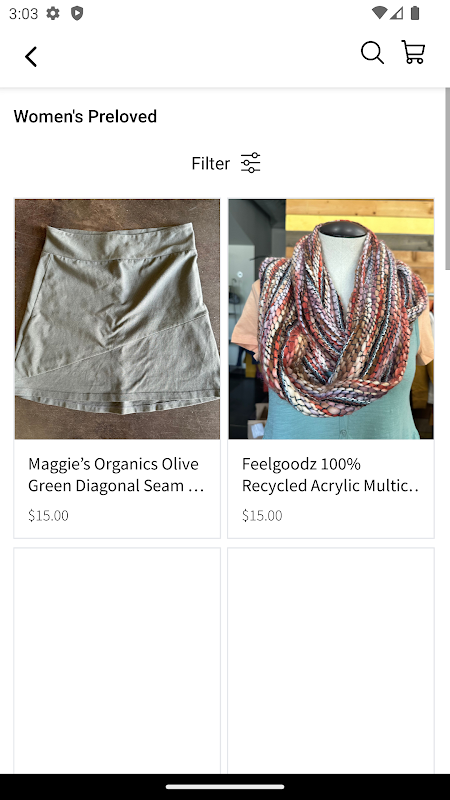Open the olive green skirt photo
Viewport: 450px width, 800px height.
coord(117,319)
